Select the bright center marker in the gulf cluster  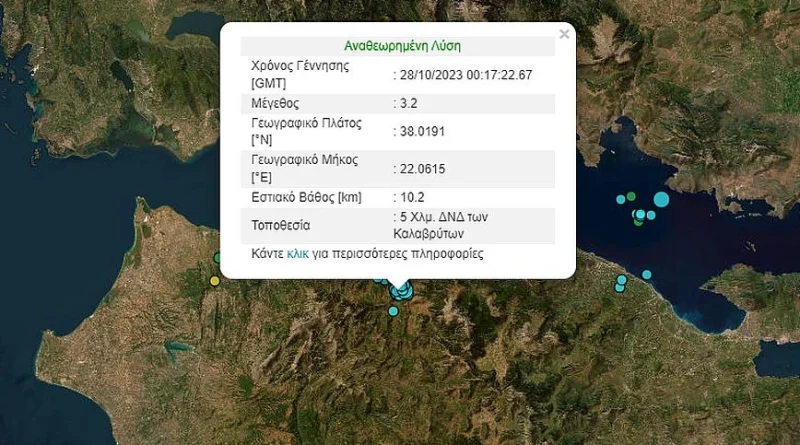pos(640,214)
